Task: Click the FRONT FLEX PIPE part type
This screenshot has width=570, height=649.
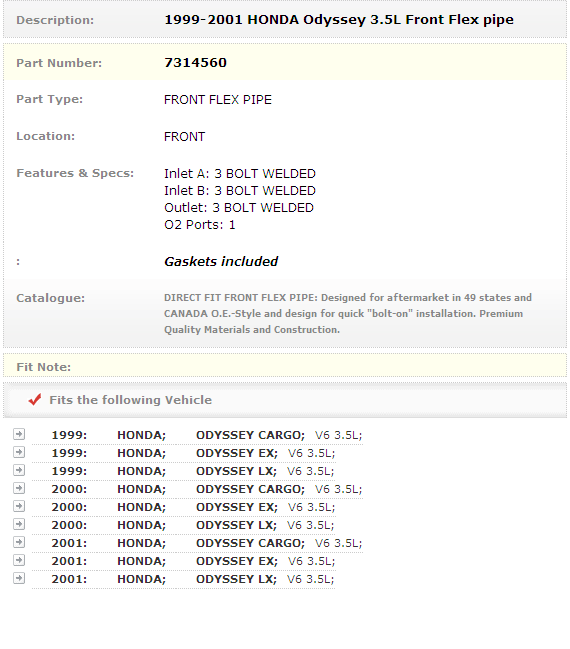Action: point(218,100)
